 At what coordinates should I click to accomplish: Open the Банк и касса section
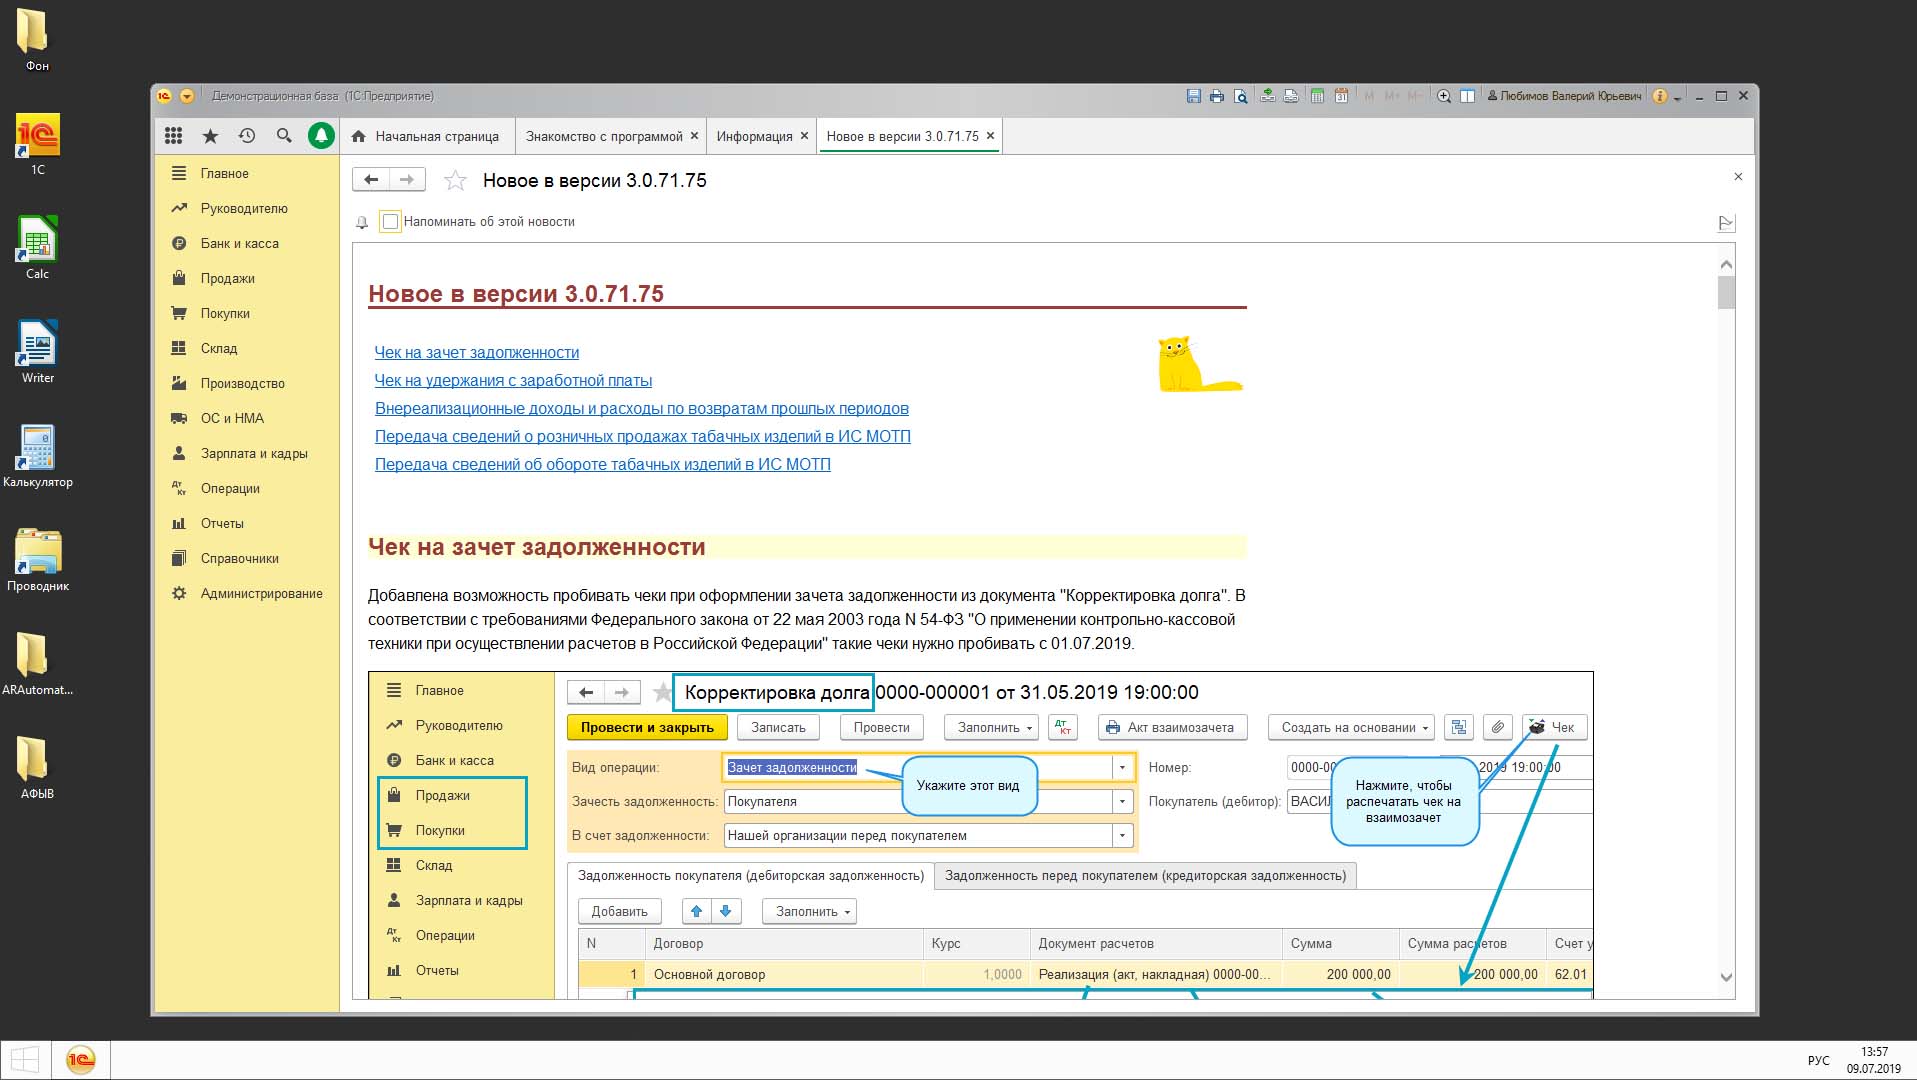pyautogui.click(x=247, y=243)
